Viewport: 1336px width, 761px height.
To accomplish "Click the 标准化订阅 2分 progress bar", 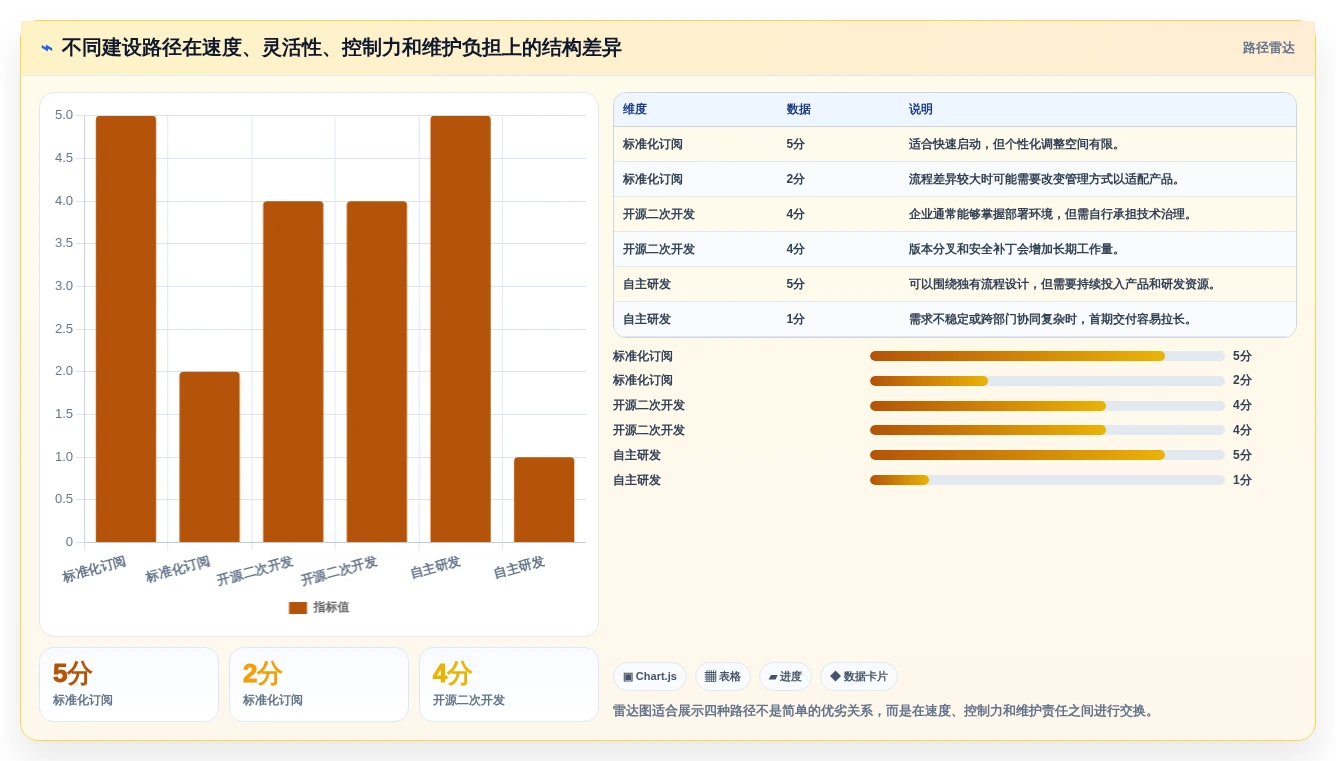I will [1047, 381].
